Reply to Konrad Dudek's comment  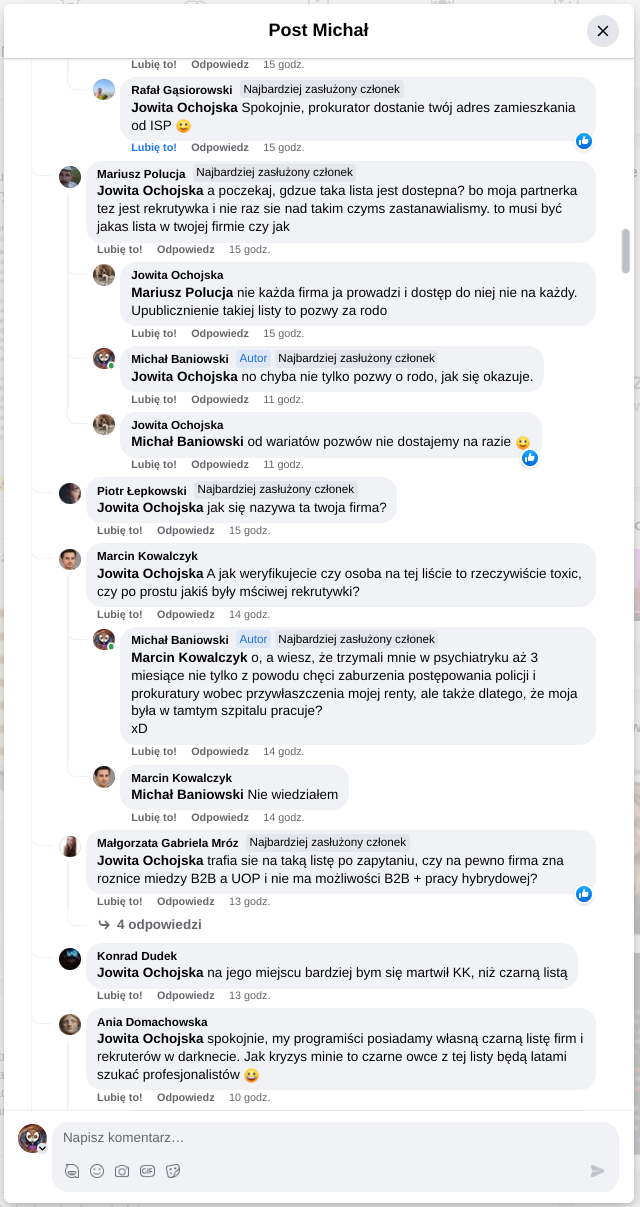pos(185,995)
